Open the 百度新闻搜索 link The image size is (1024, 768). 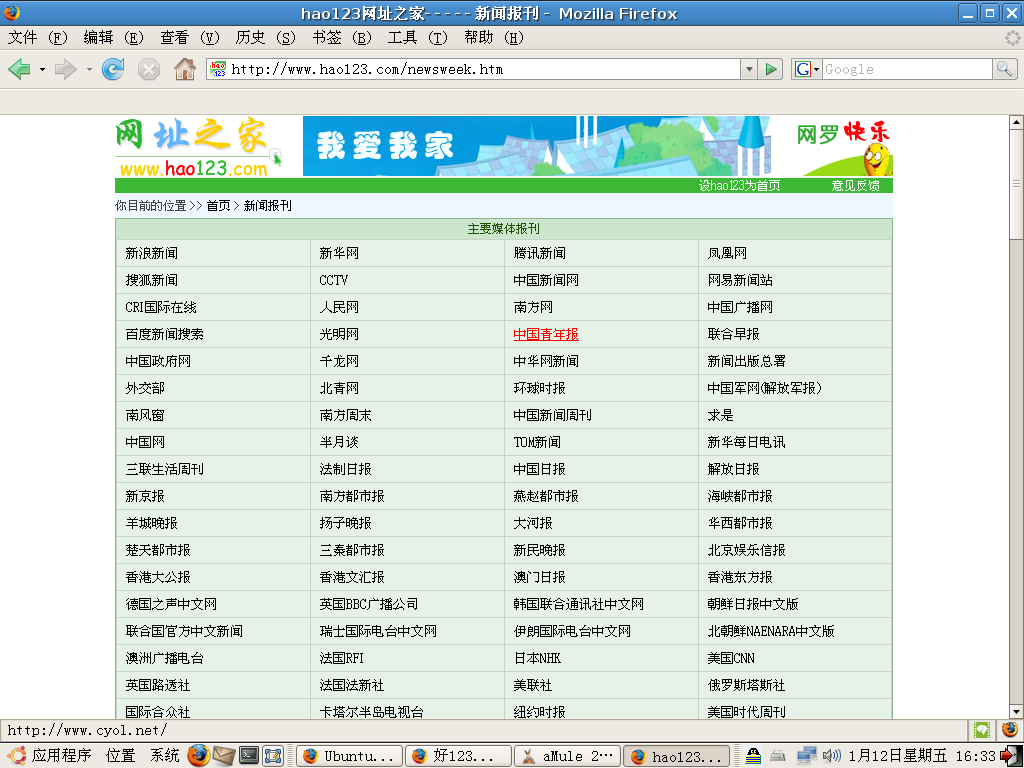[x=165, y=334]
